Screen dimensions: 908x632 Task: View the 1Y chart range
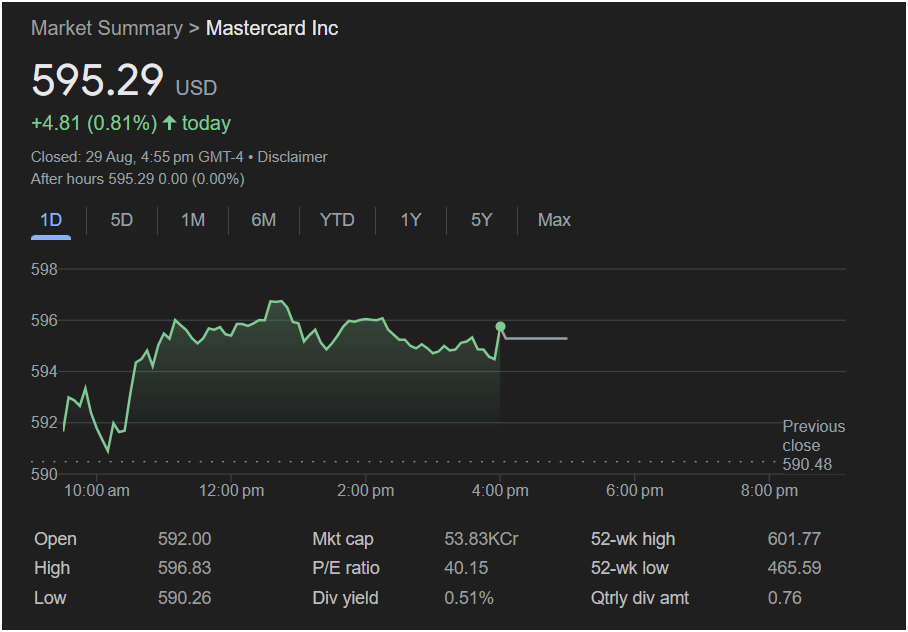point(411,220)
